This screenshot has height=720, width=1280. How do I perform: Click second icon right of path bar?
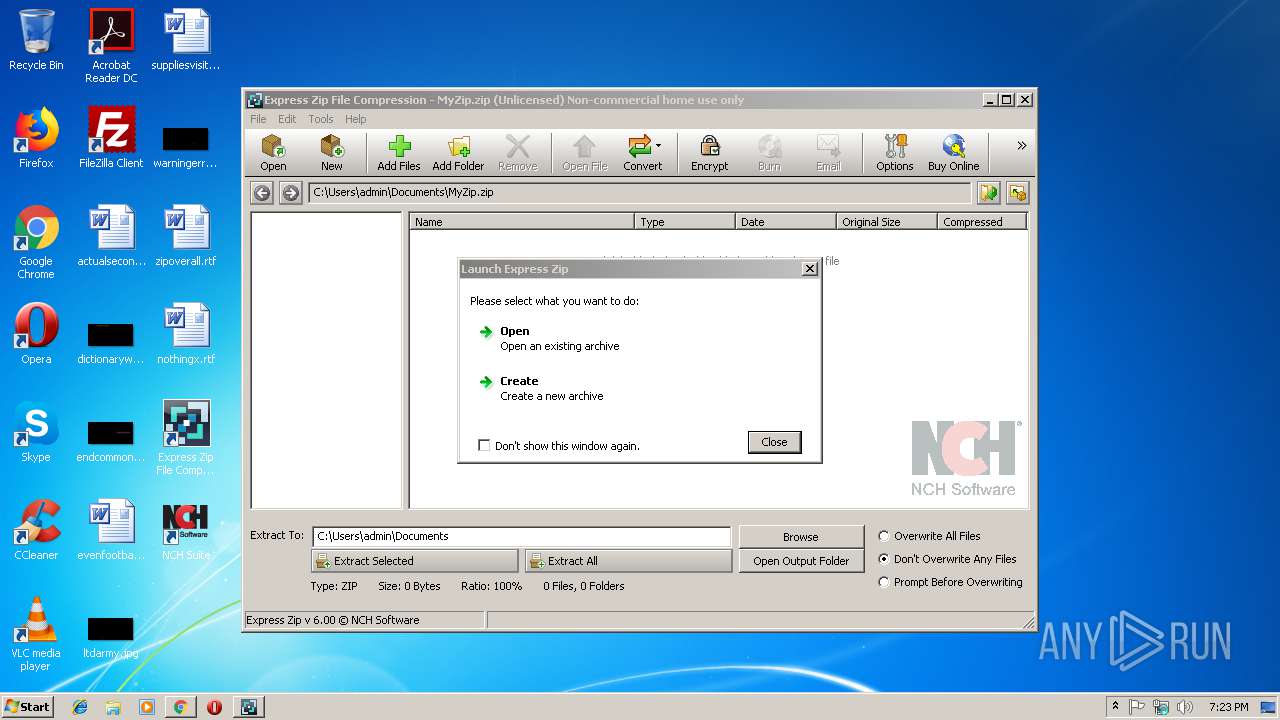coord(1017,193)
